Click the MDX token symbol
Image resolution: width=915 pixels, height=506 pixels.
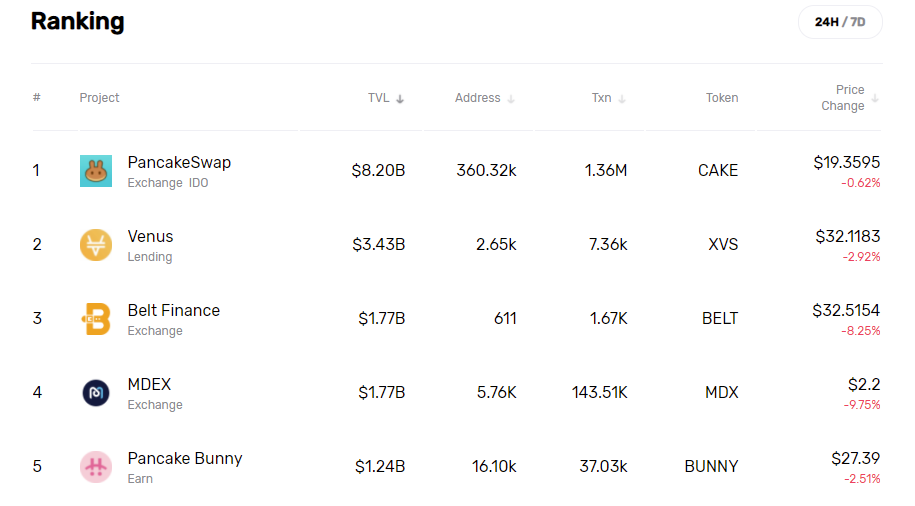tap(722, 393)
